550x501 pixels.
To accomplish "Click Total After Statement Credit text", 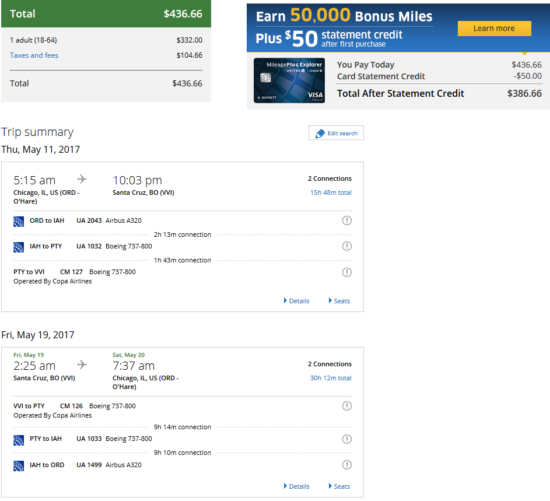I will tap(400, 93).
